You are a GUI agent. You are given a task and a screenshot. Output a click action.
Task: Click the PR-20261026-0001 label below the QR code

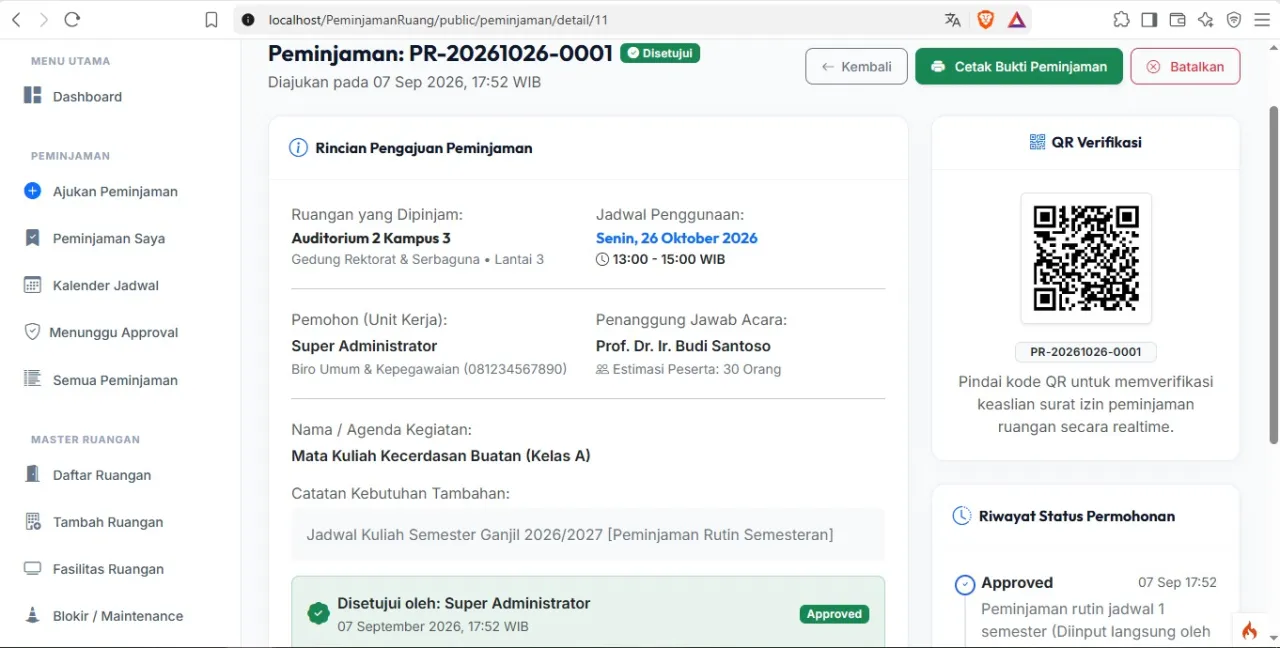[x=1086, y=352]
